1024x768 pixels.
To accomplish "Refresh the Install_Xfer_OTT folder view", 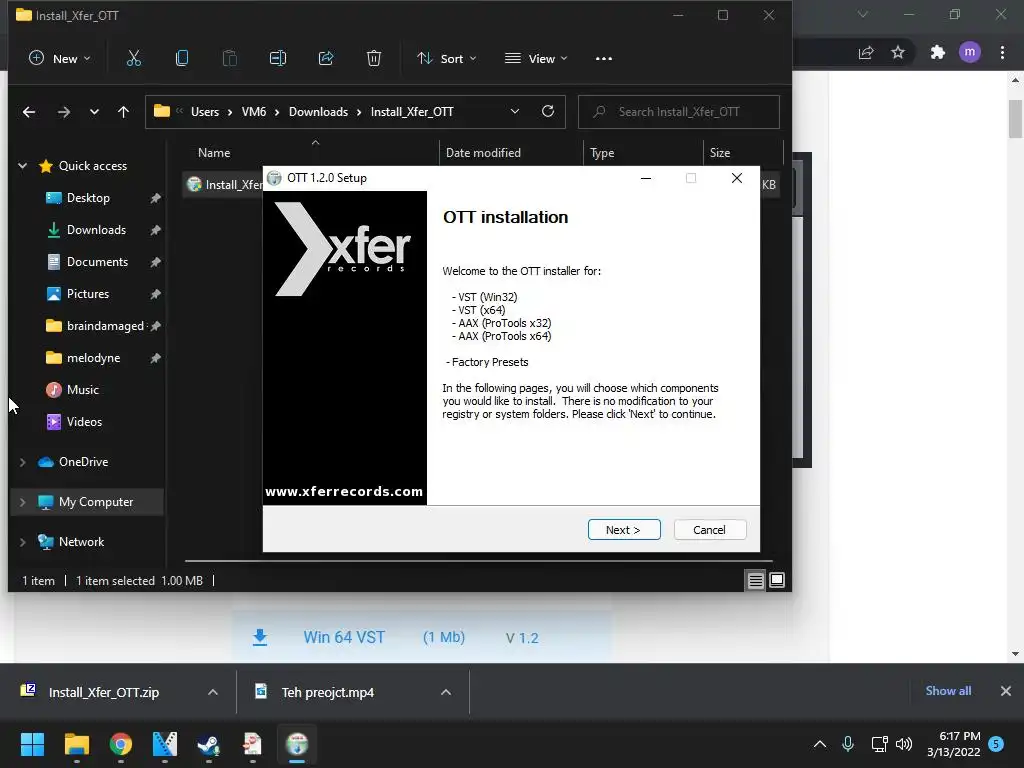I will [x=548, y=111].
